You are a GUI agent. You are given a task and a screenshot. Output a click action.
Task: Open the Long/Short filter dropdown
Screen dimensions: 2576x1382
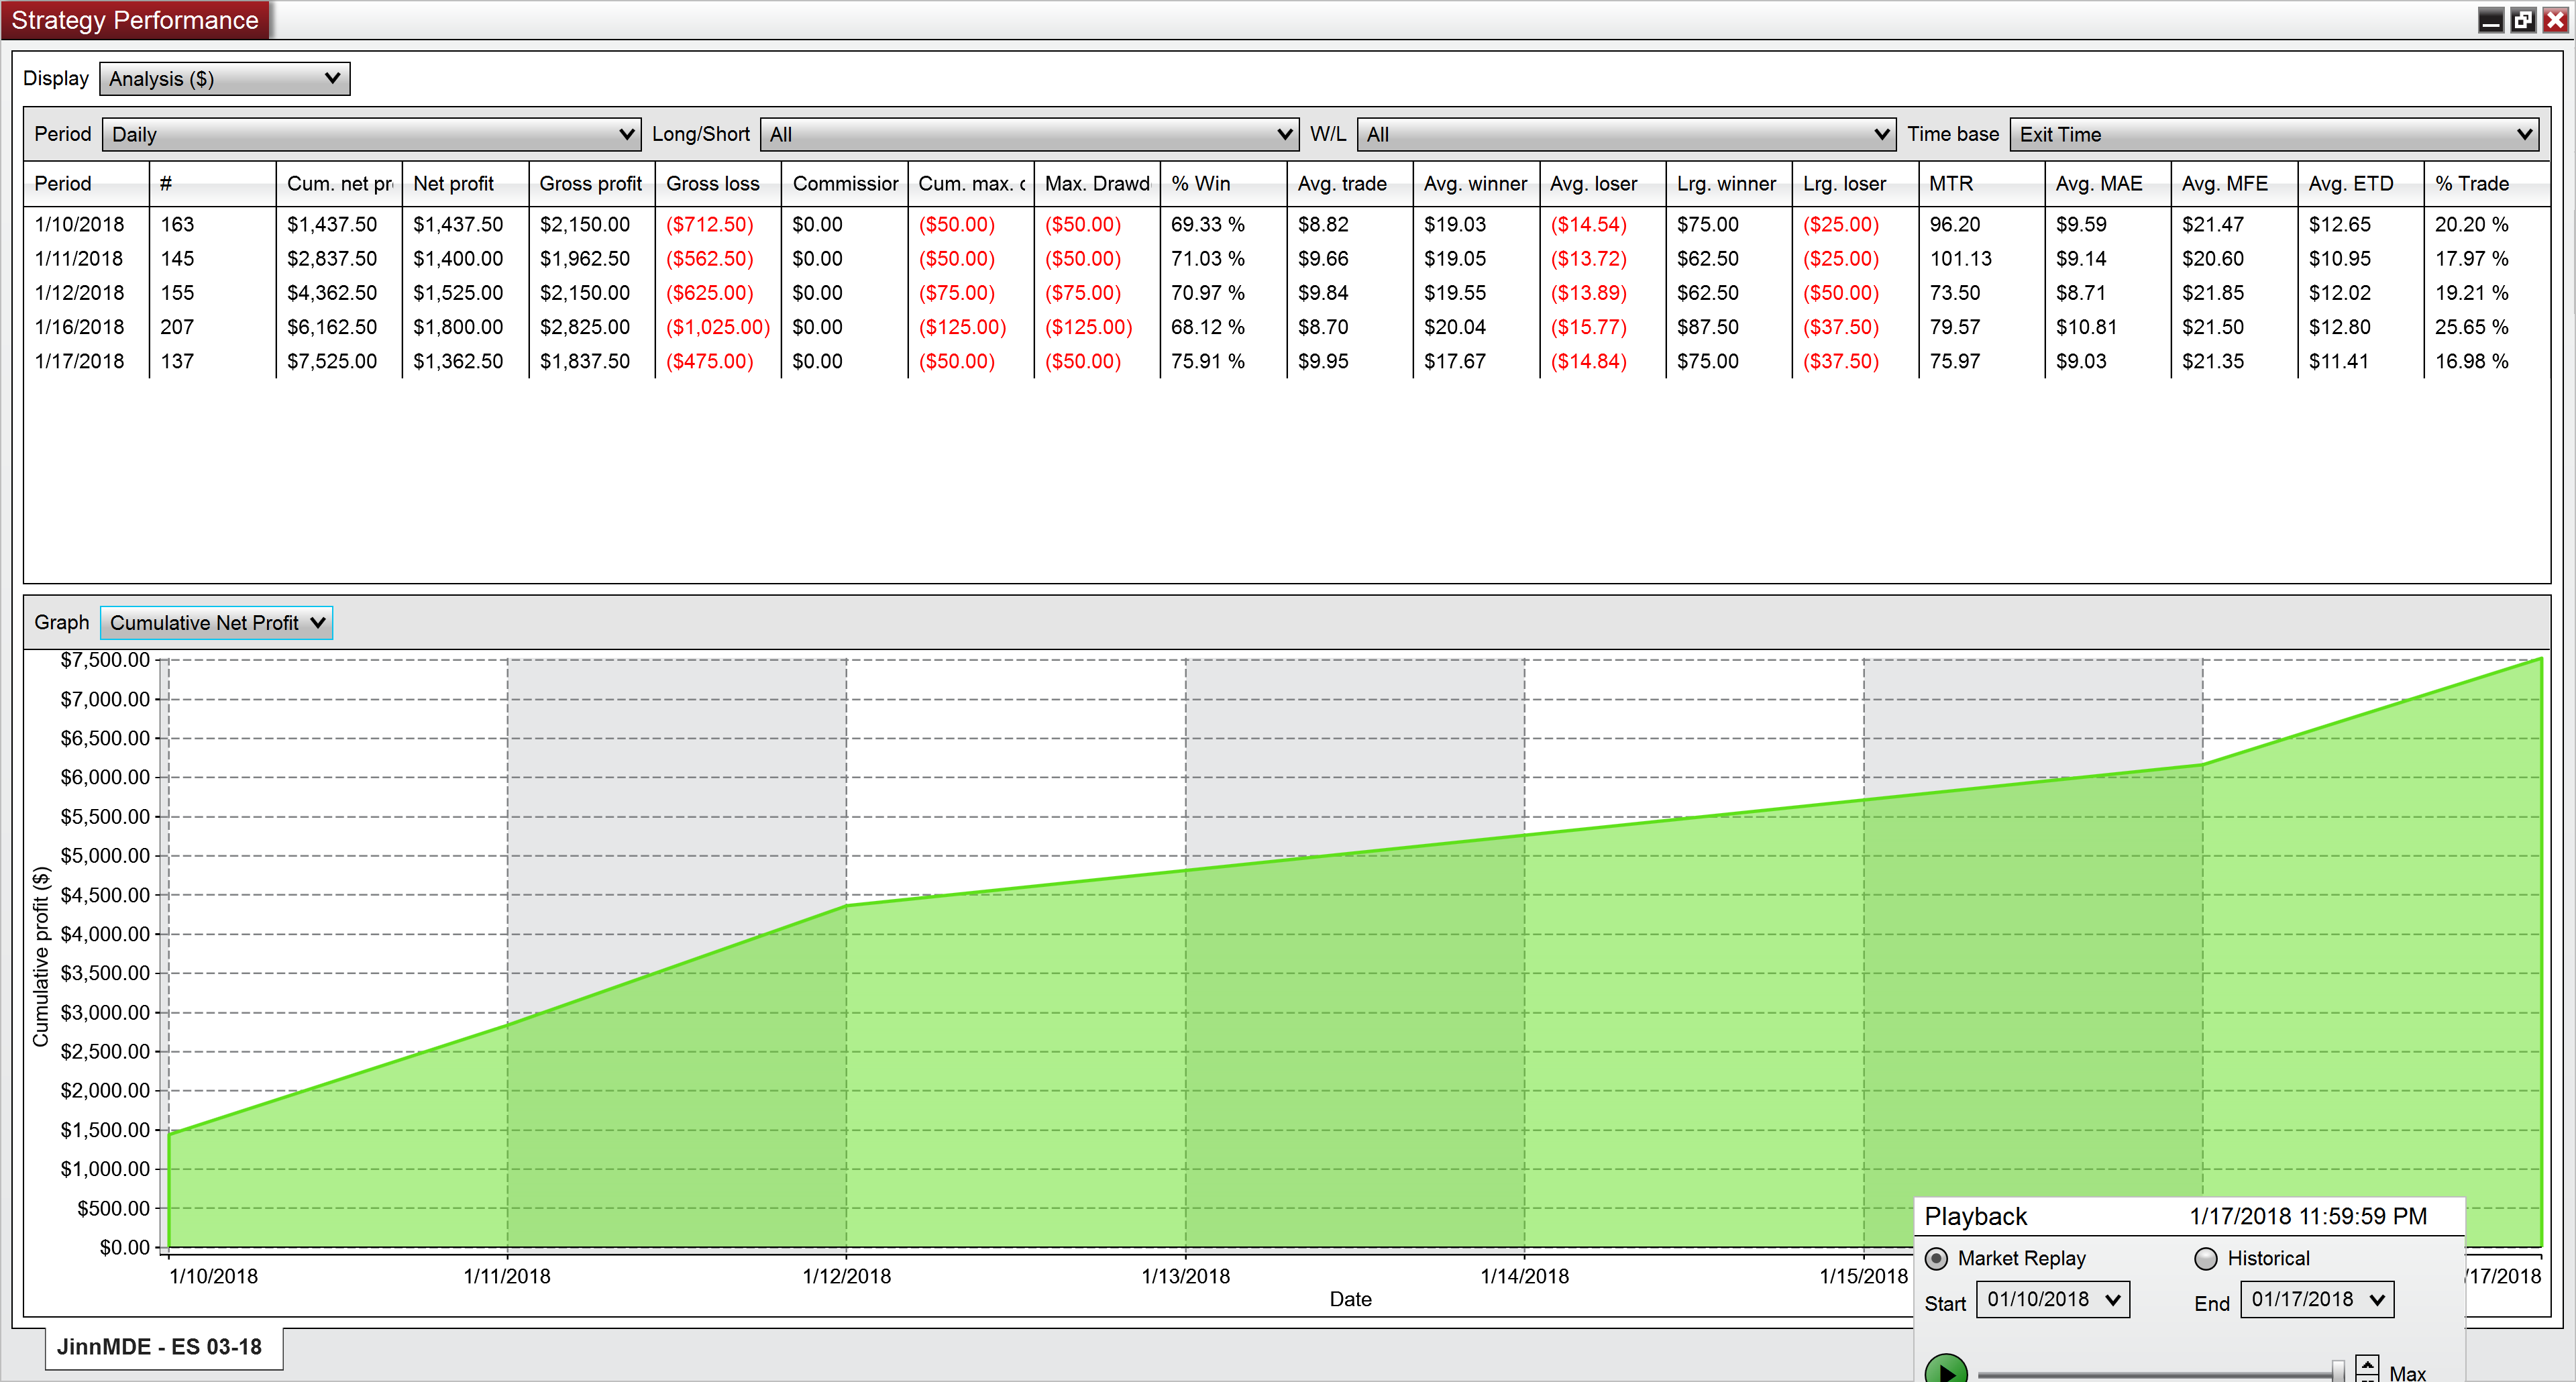point(1029,134)
